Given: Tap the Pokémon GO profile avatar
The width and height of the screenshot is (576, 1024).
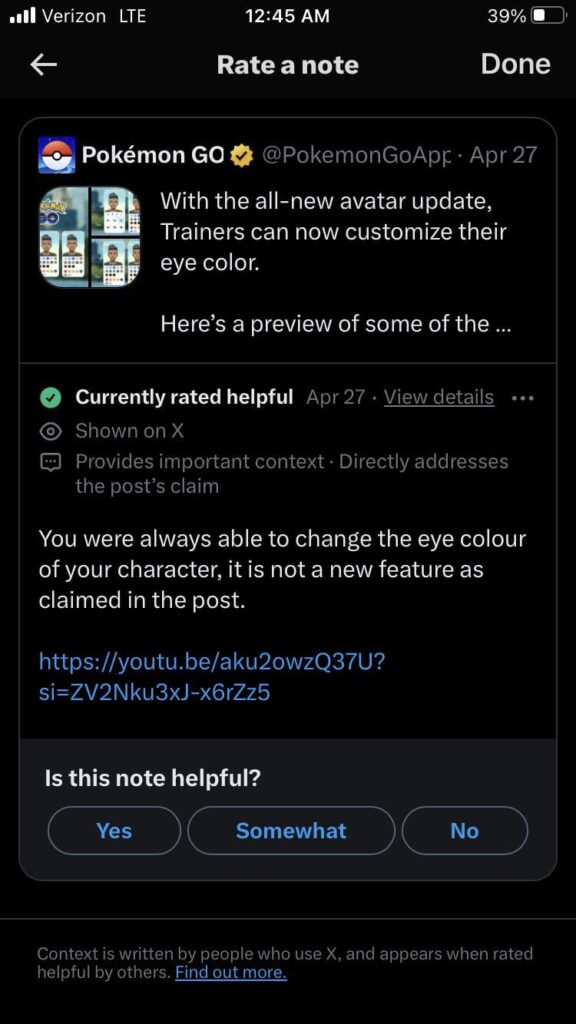Looking at the screenshot, I should [x=57, y=154].
